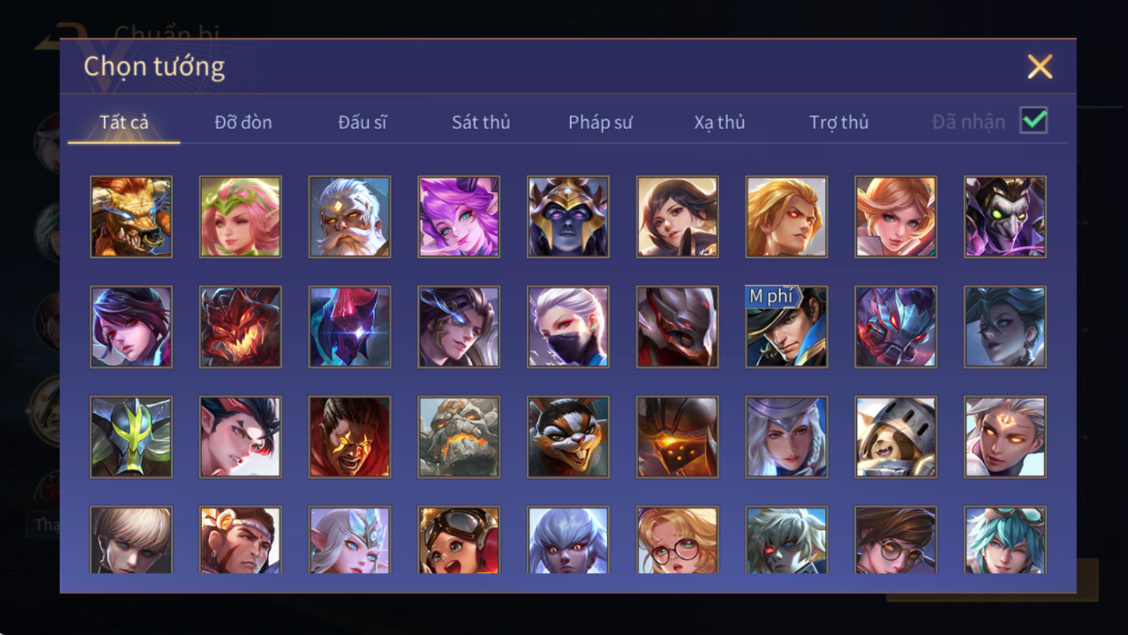Select the hero labeled M phí
This screenshot has width=1128, height=635.
click(x=786, y=326)
